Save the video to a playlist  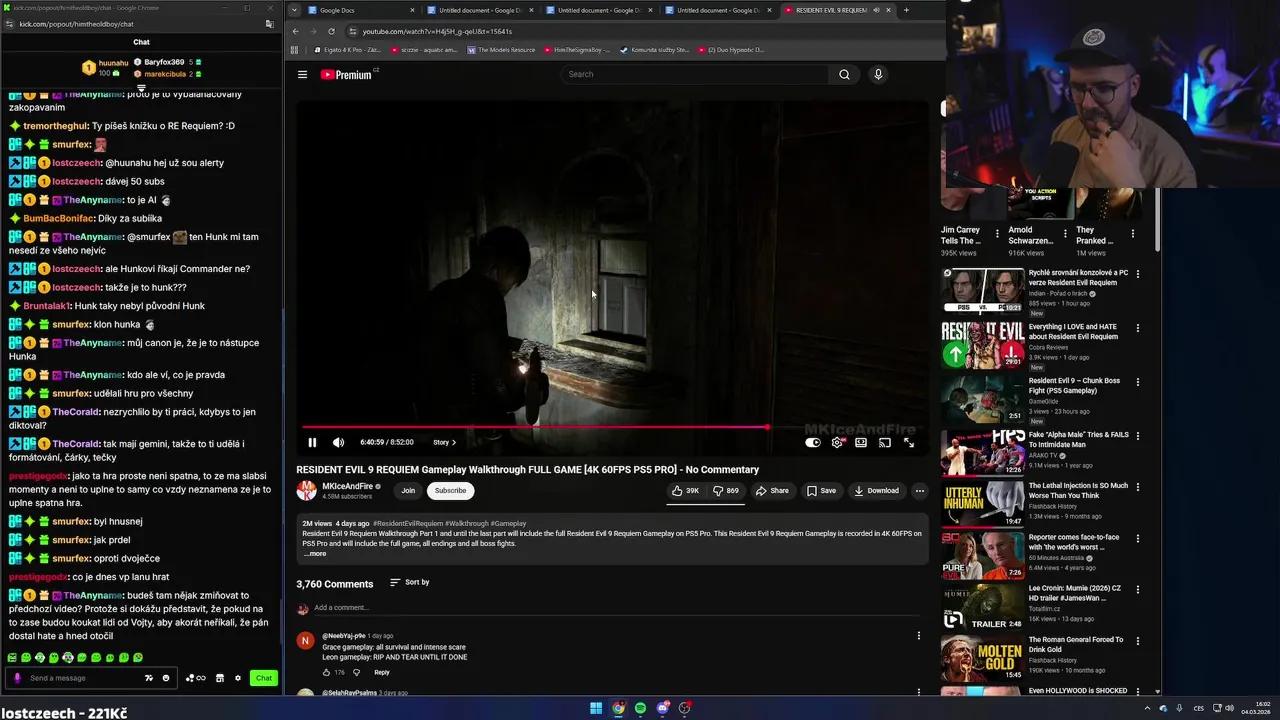click(x=821, y=490)
